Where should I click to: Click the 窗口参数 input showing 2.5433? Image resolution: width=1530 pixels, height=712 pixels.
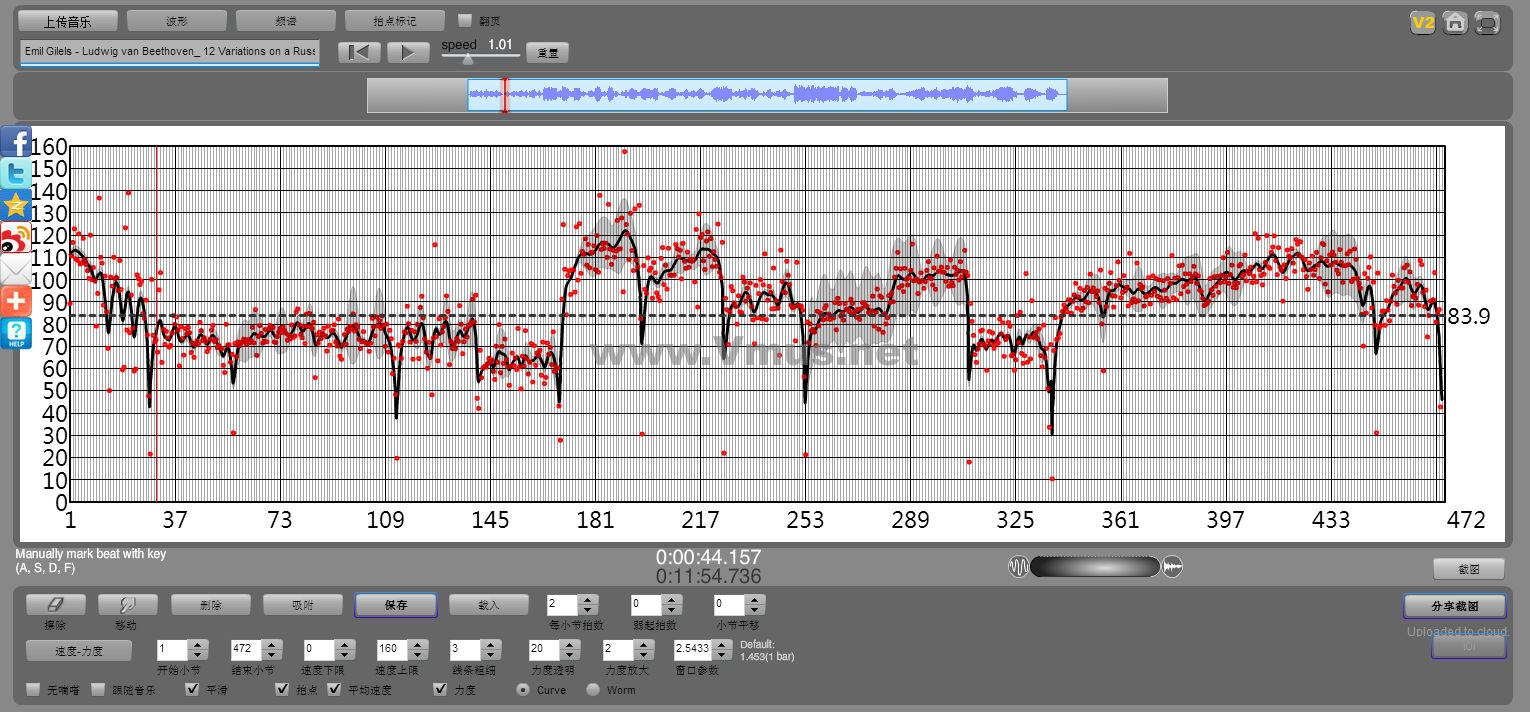pyautogui.click(x=694, y=648)
